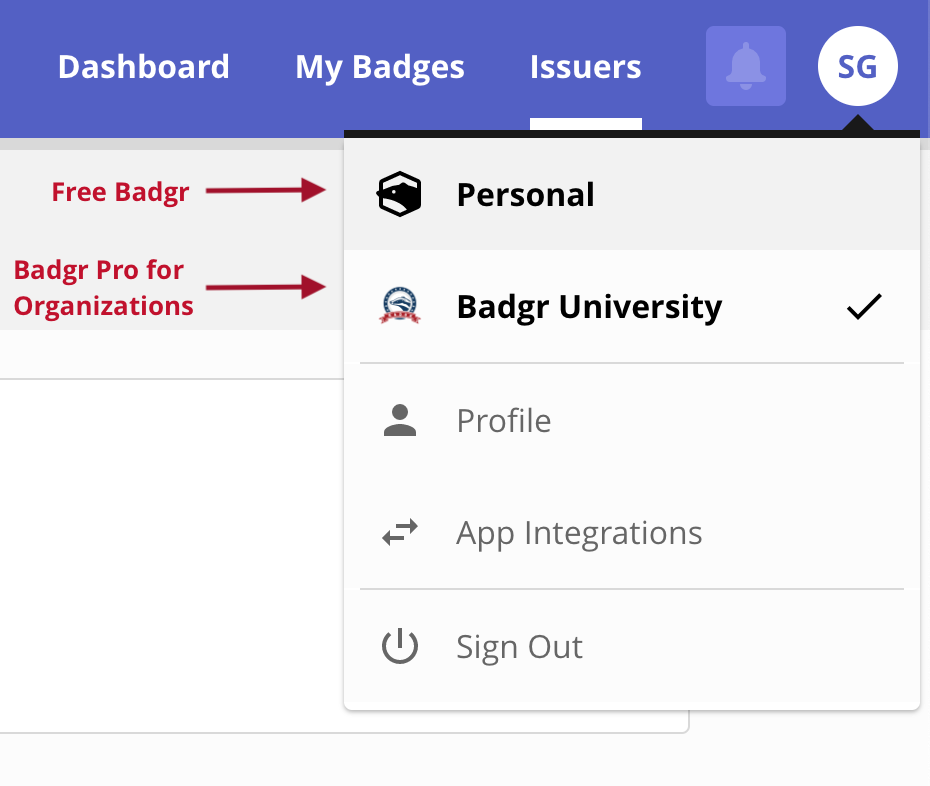Open the notifications bell
The width and height of the screenshot is (930, 786).
click(x=745, y=66)
